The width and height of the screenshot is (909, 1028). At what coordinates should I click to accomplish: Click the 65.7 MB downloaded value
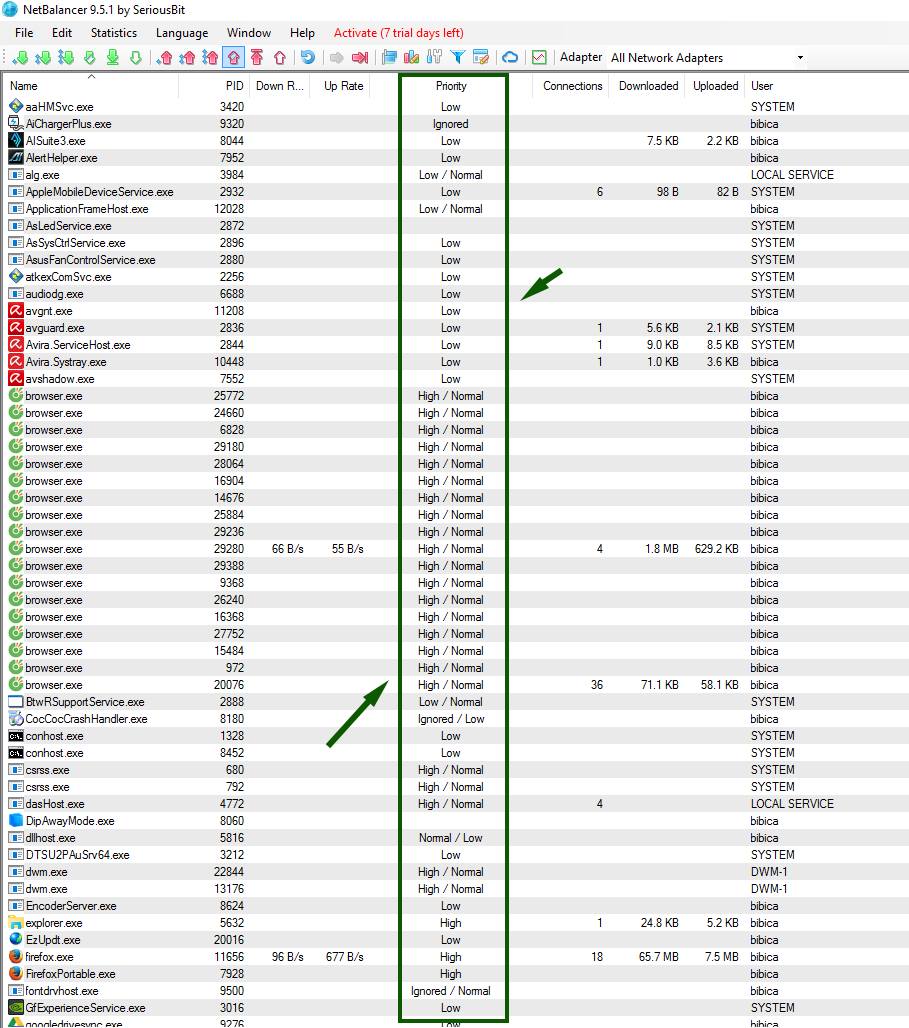658,957
